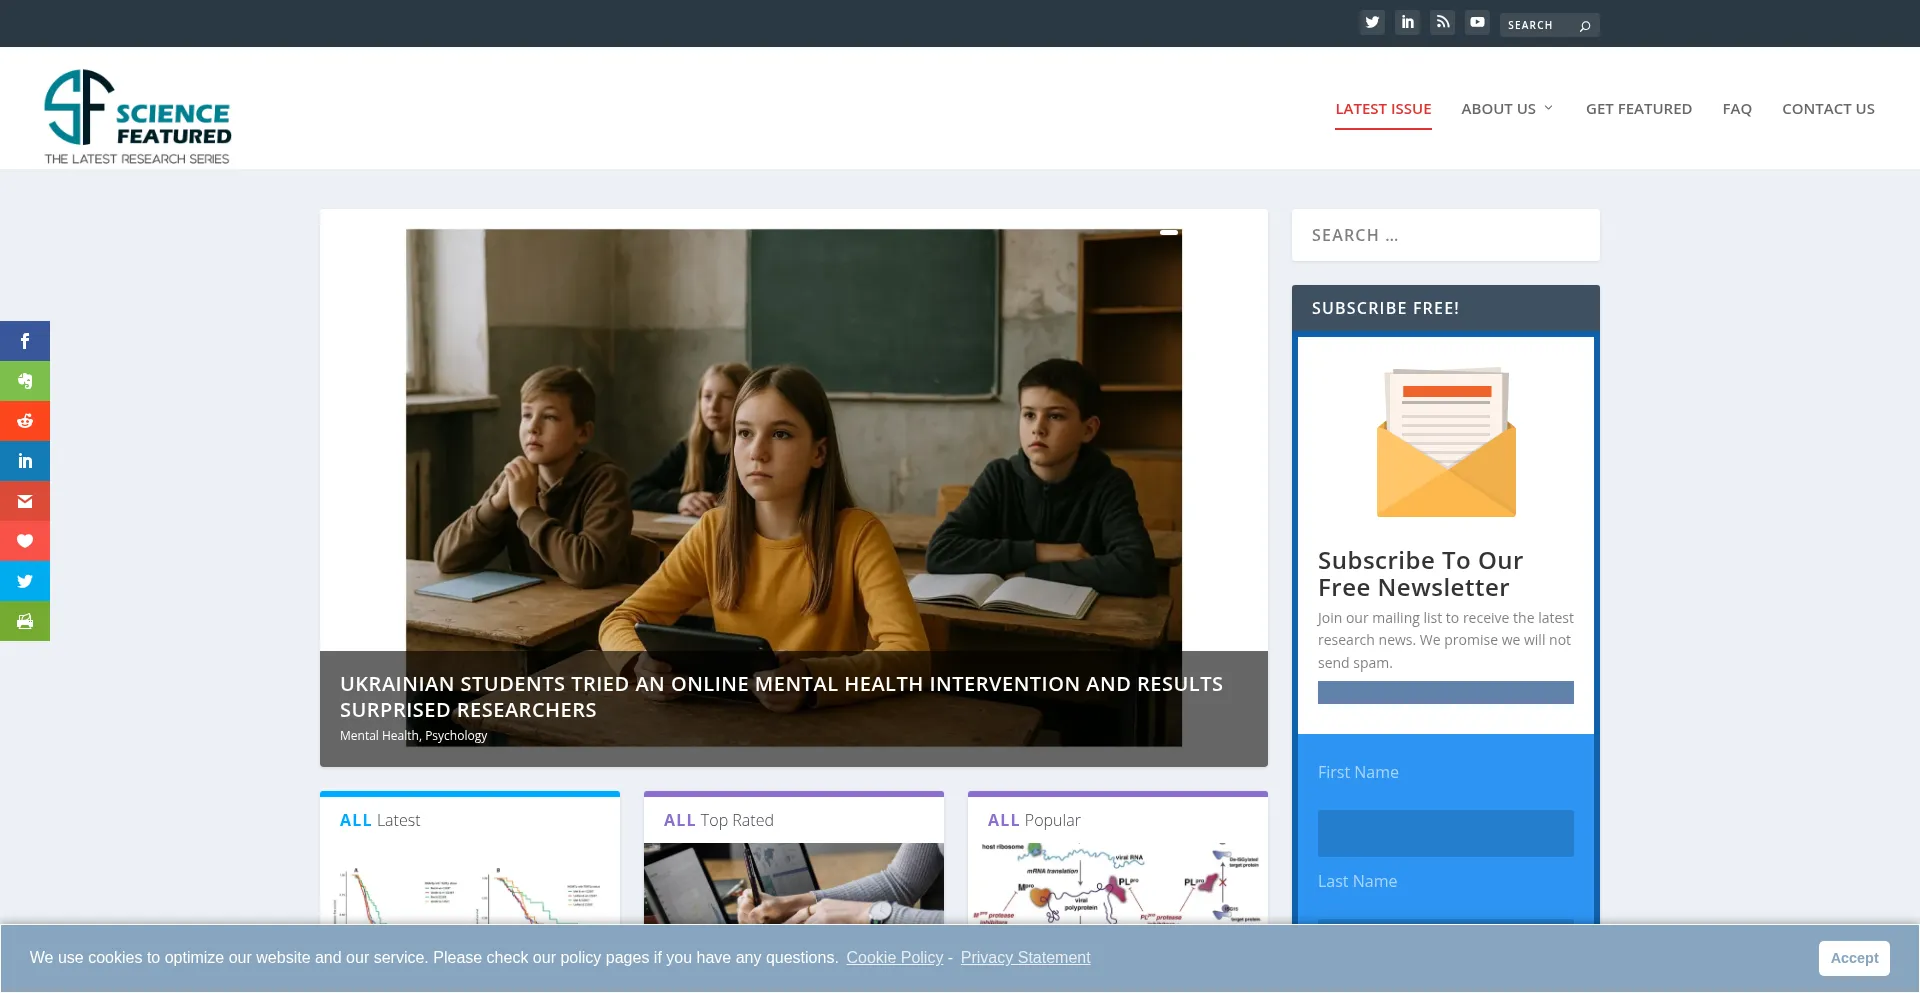Click magnifier icon in top search
Image resolution: width=1920 pixels, height=993 pixels.
tap(1585, 26)
